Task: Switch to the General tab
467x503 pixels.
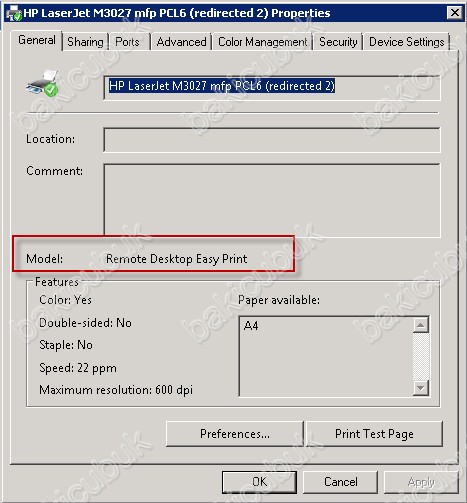Action: (x=37, y=40)
